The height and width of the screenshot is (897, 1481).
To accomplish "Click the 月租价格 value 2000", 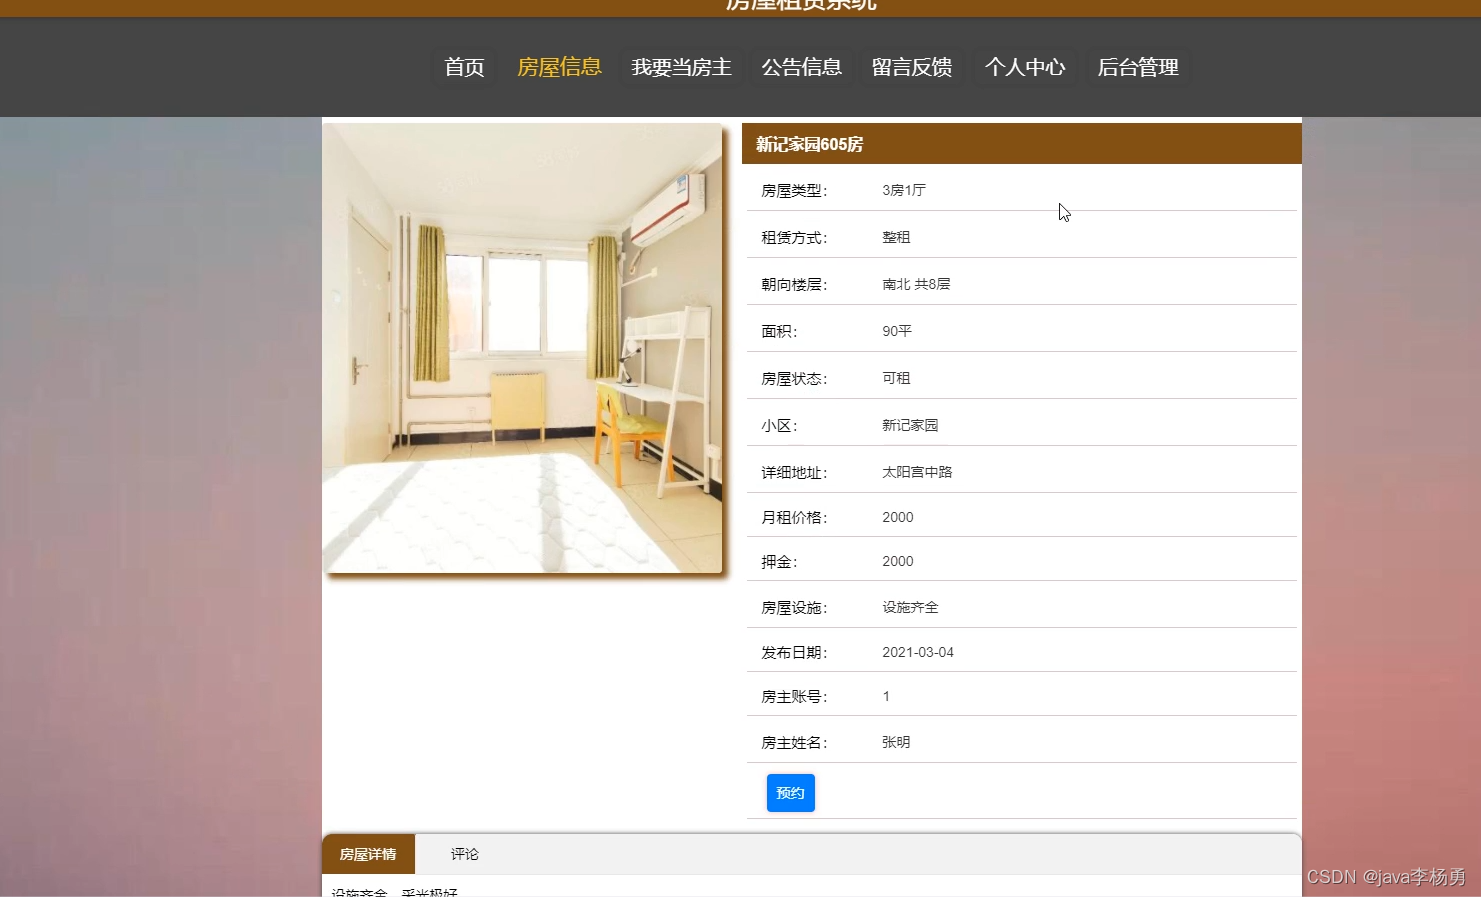I will [x=897, y=517].
